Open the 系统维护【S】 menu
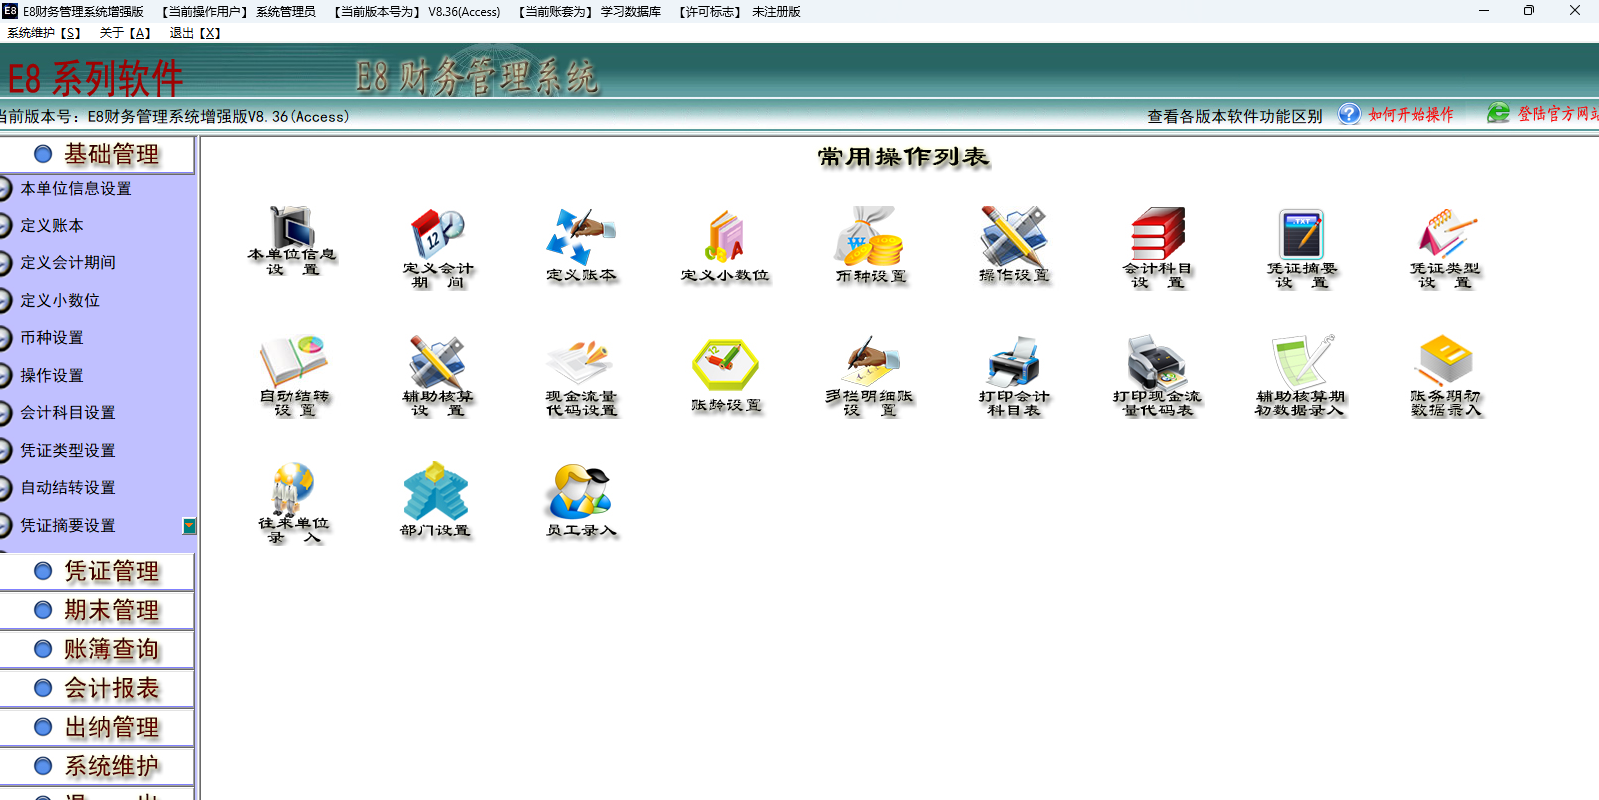The image size is (1599, 800). pyautogui.click(x=44, y=33)
